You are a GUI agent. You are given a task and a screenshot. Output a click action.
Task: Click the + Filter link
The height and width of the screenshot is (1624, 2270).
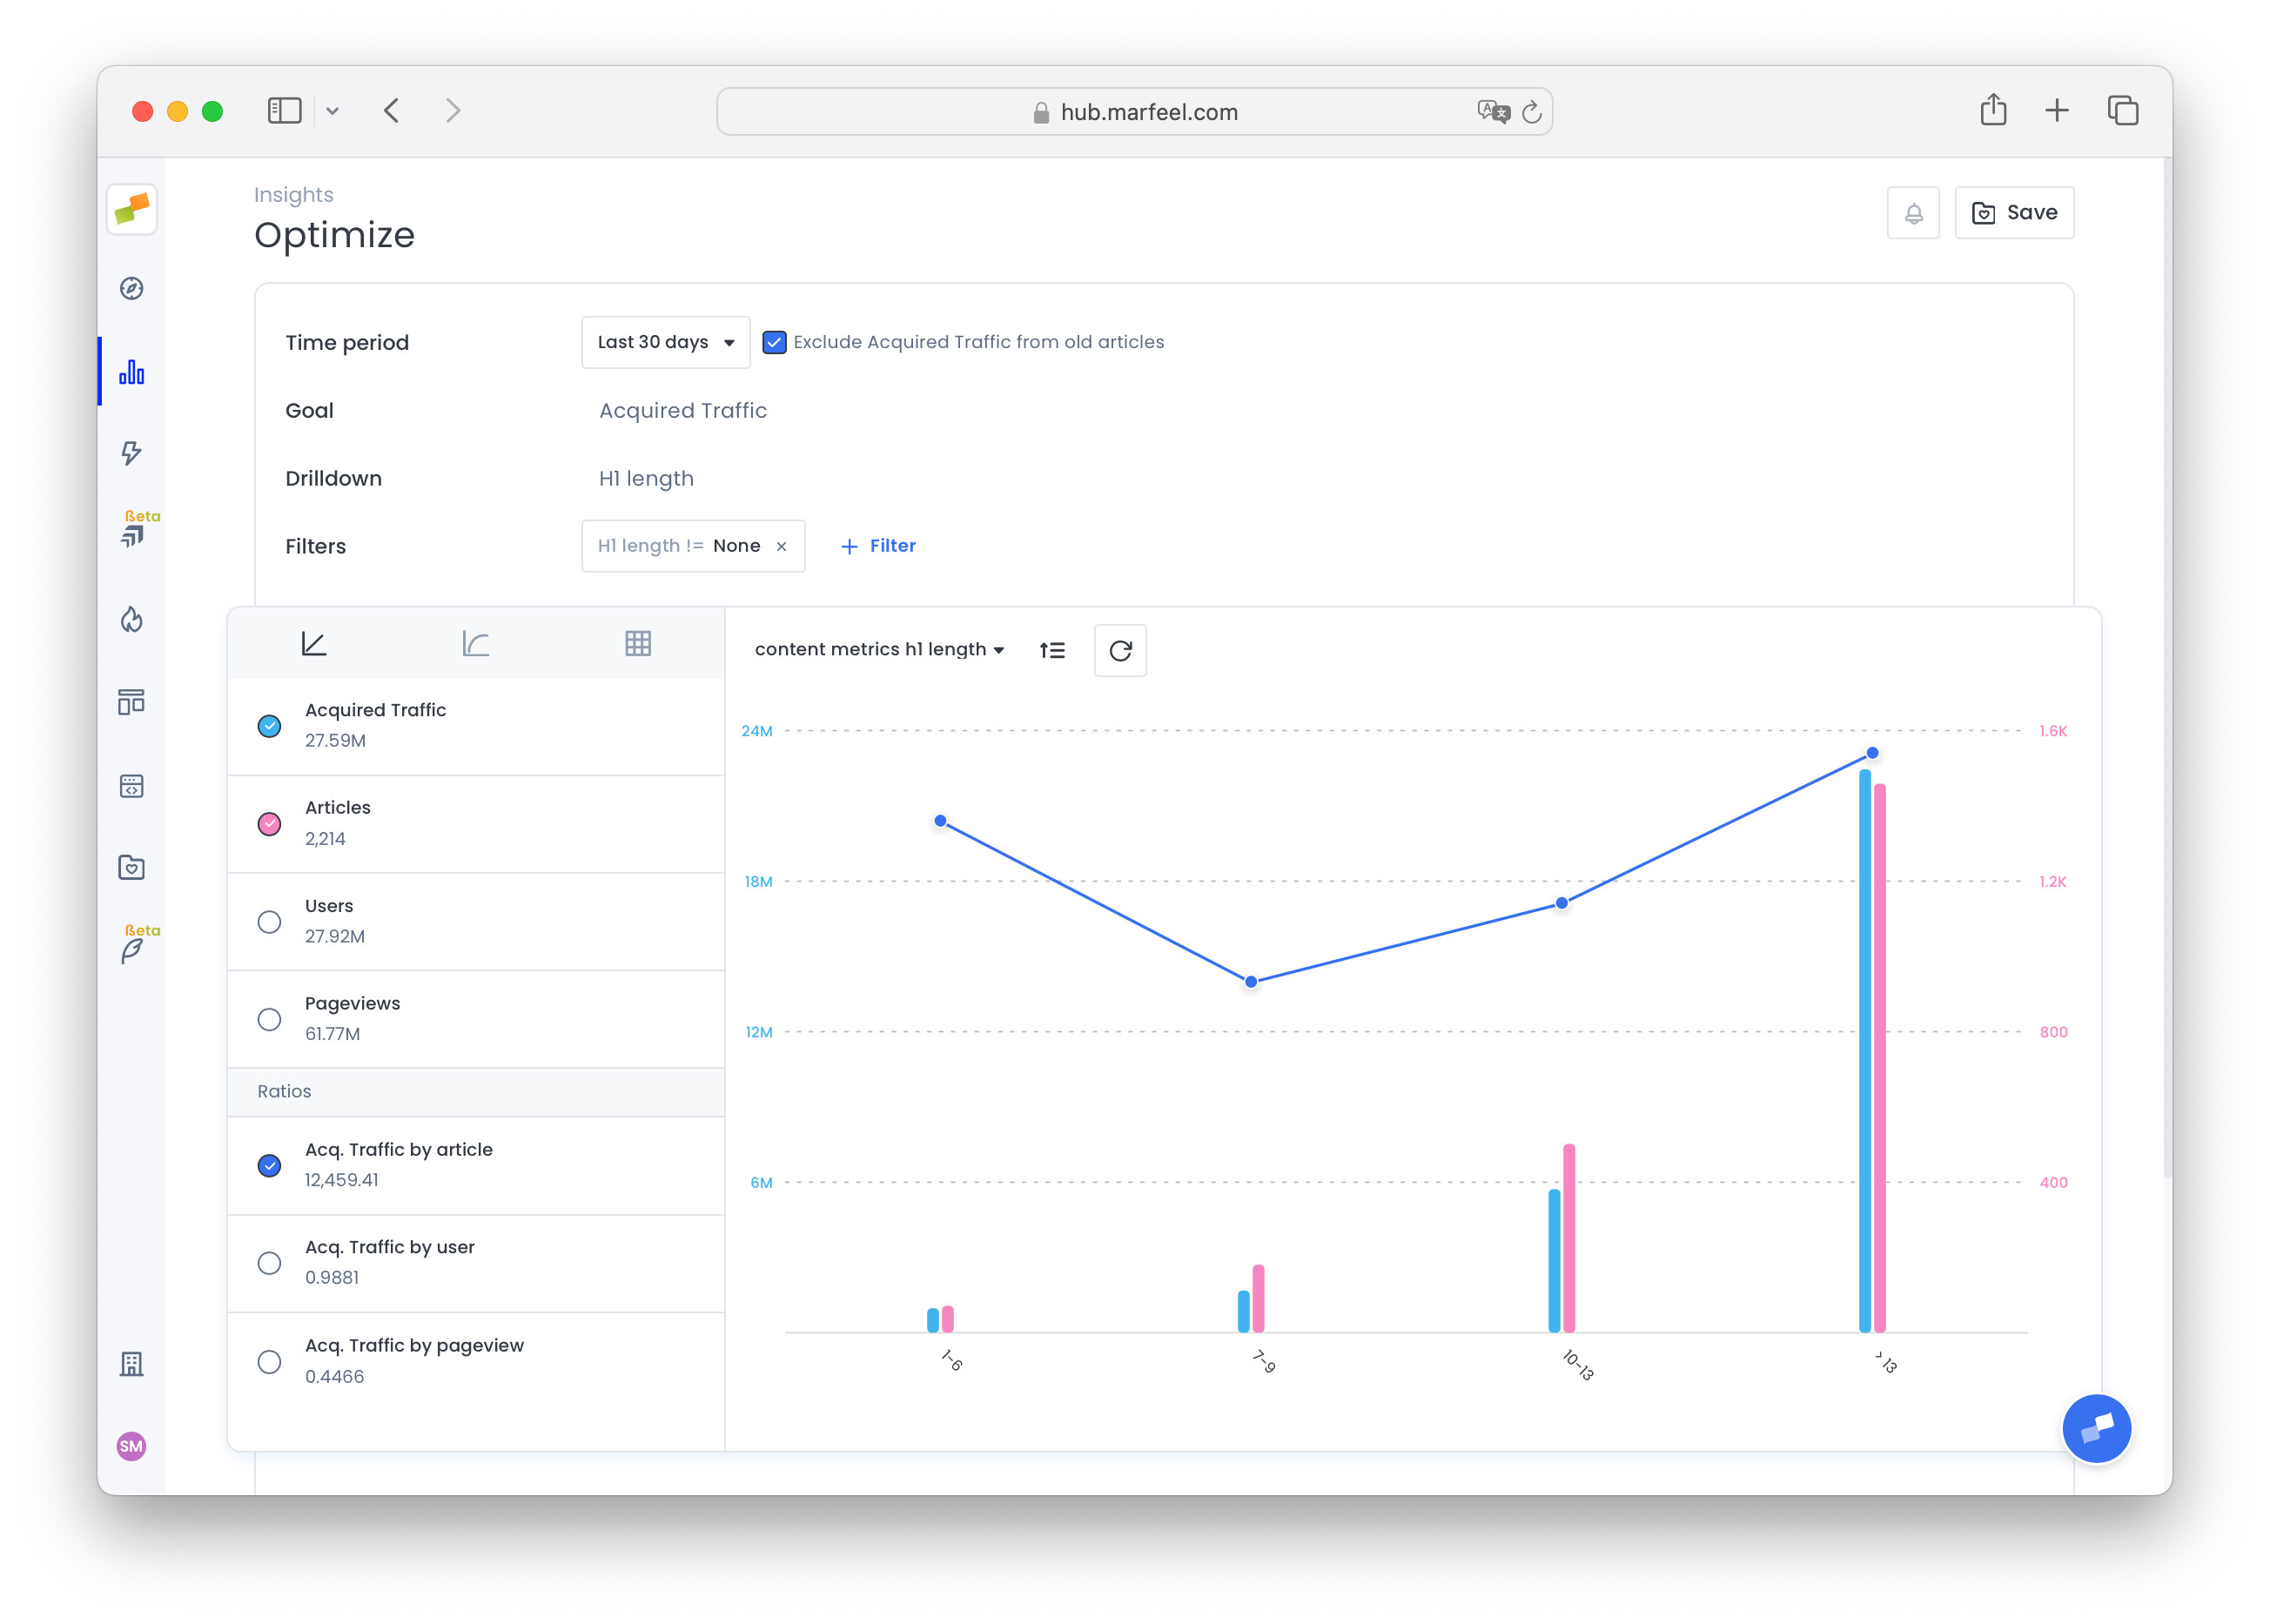(877, 546)
